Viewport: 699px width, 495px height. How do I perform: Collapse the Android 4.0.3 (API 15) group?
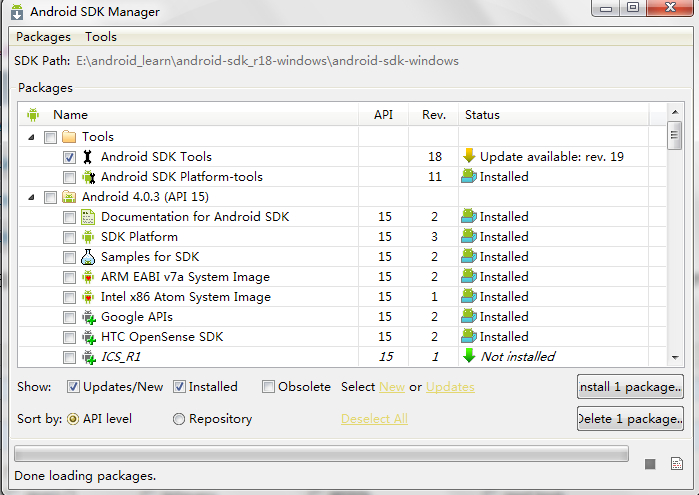31,197
